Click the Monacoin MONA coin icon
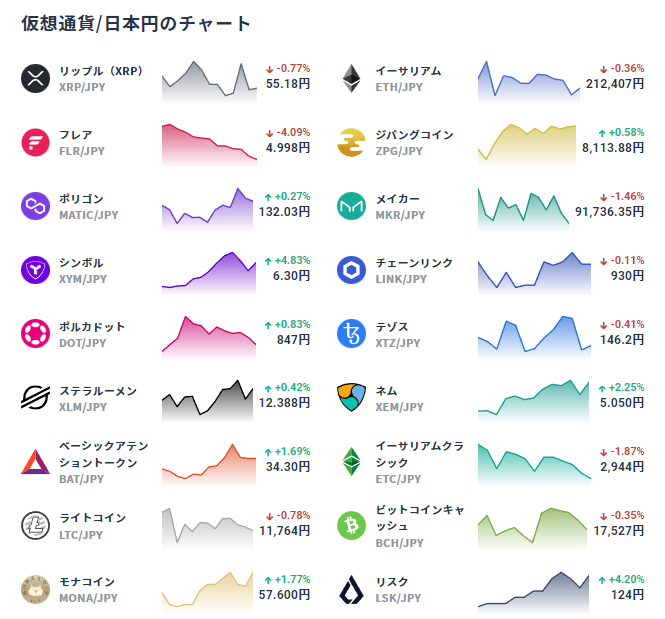 (x=35, y=590)
